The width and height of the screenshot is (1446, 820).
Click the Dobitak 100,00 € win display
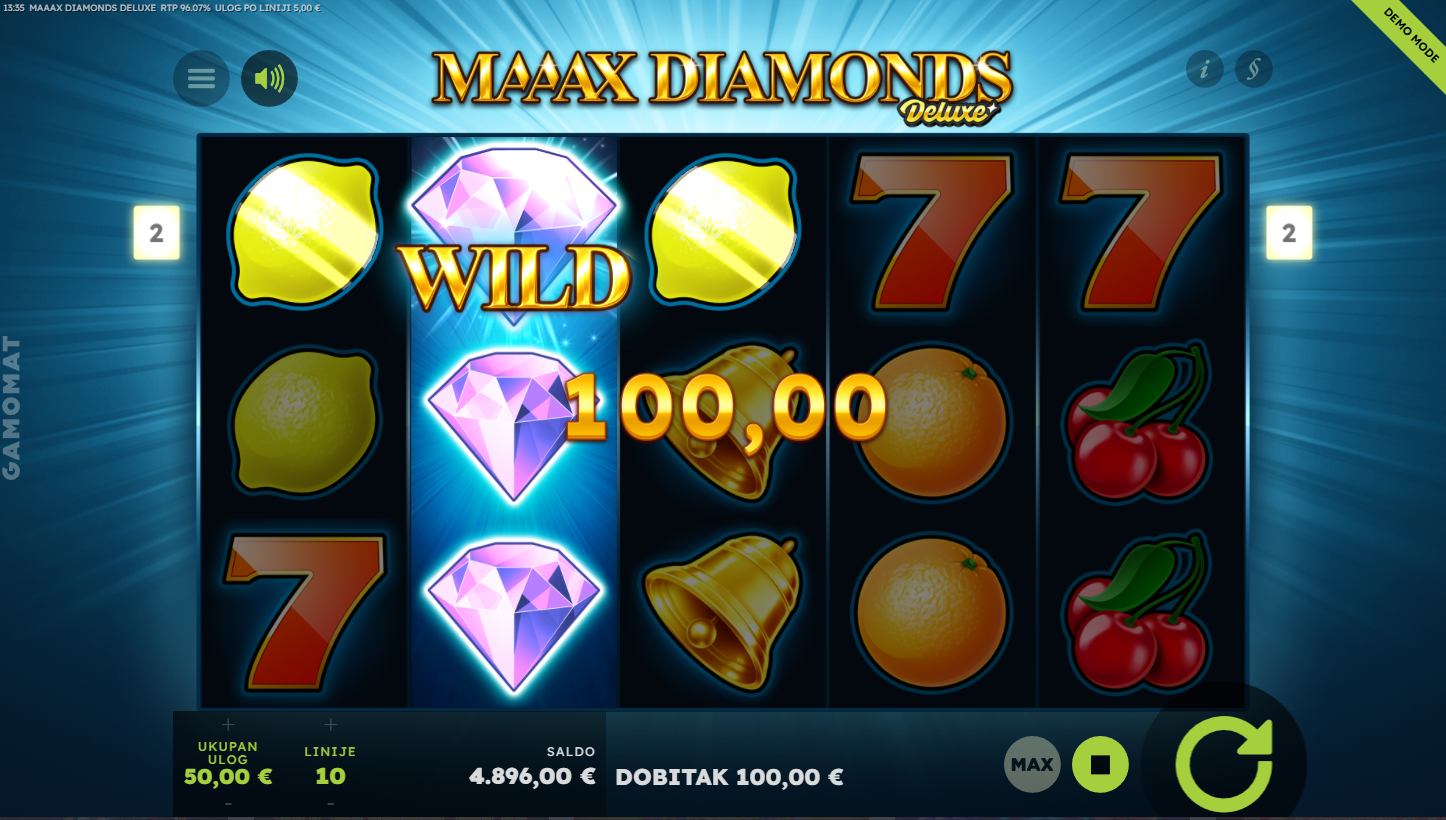click(x=729, y=777)
